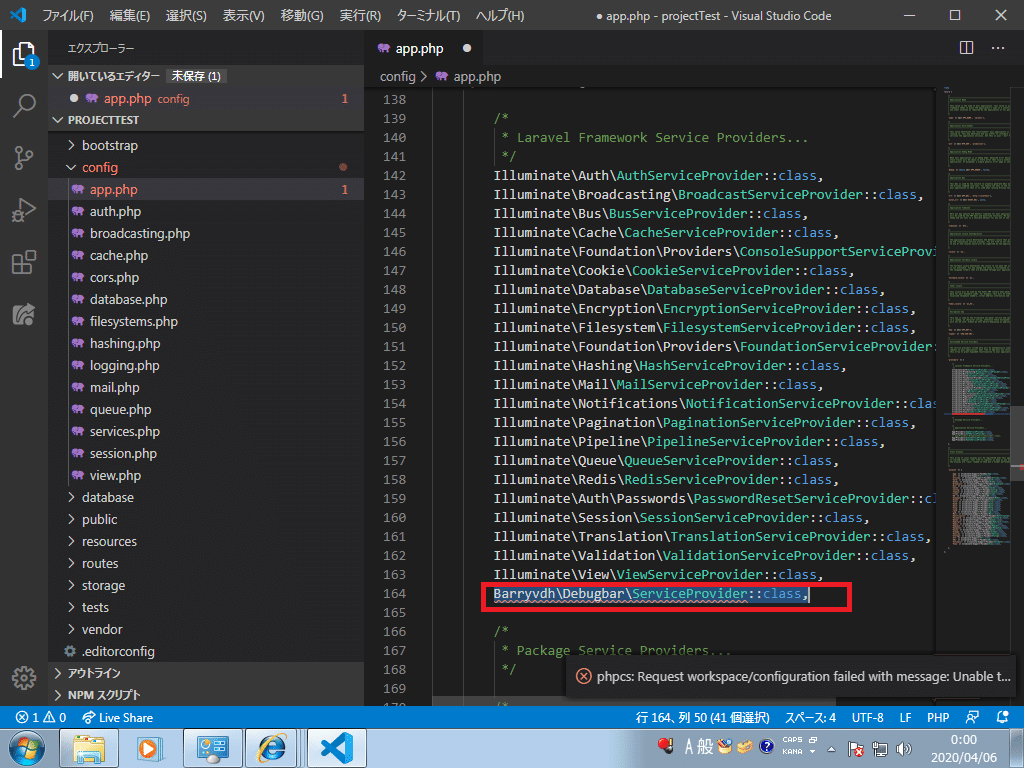Change end of line via LF

click(x=905, y=717)
